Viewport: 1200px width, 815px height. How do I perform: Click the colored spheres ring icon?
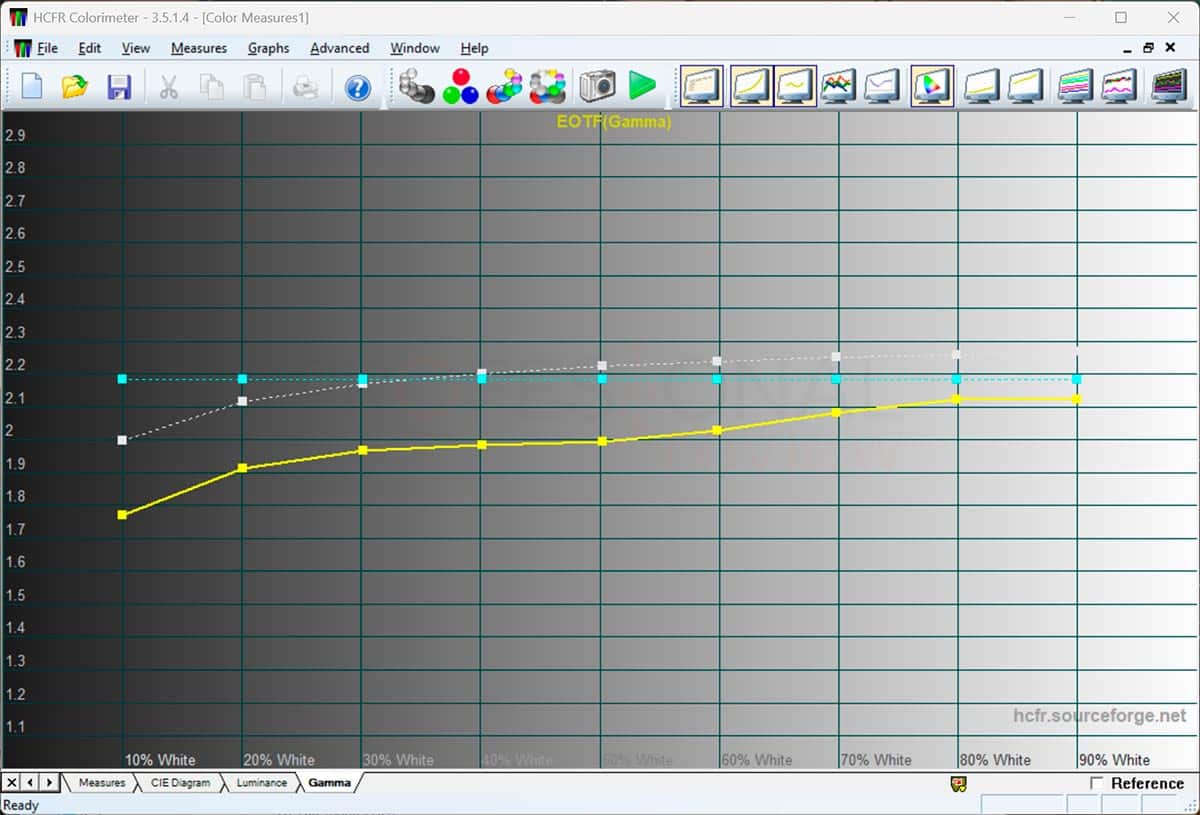point(548,86)
